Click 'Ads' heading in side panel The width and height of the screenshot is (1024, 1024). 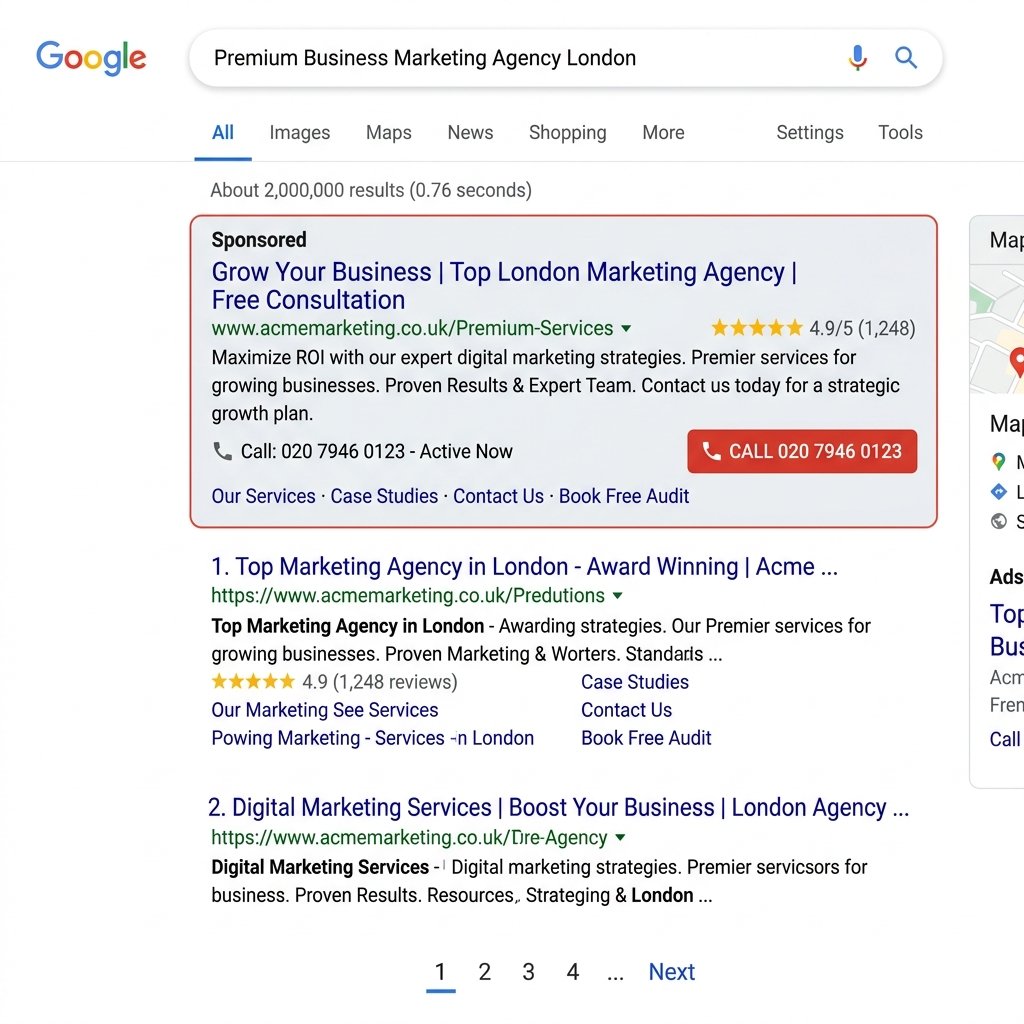1006,577
